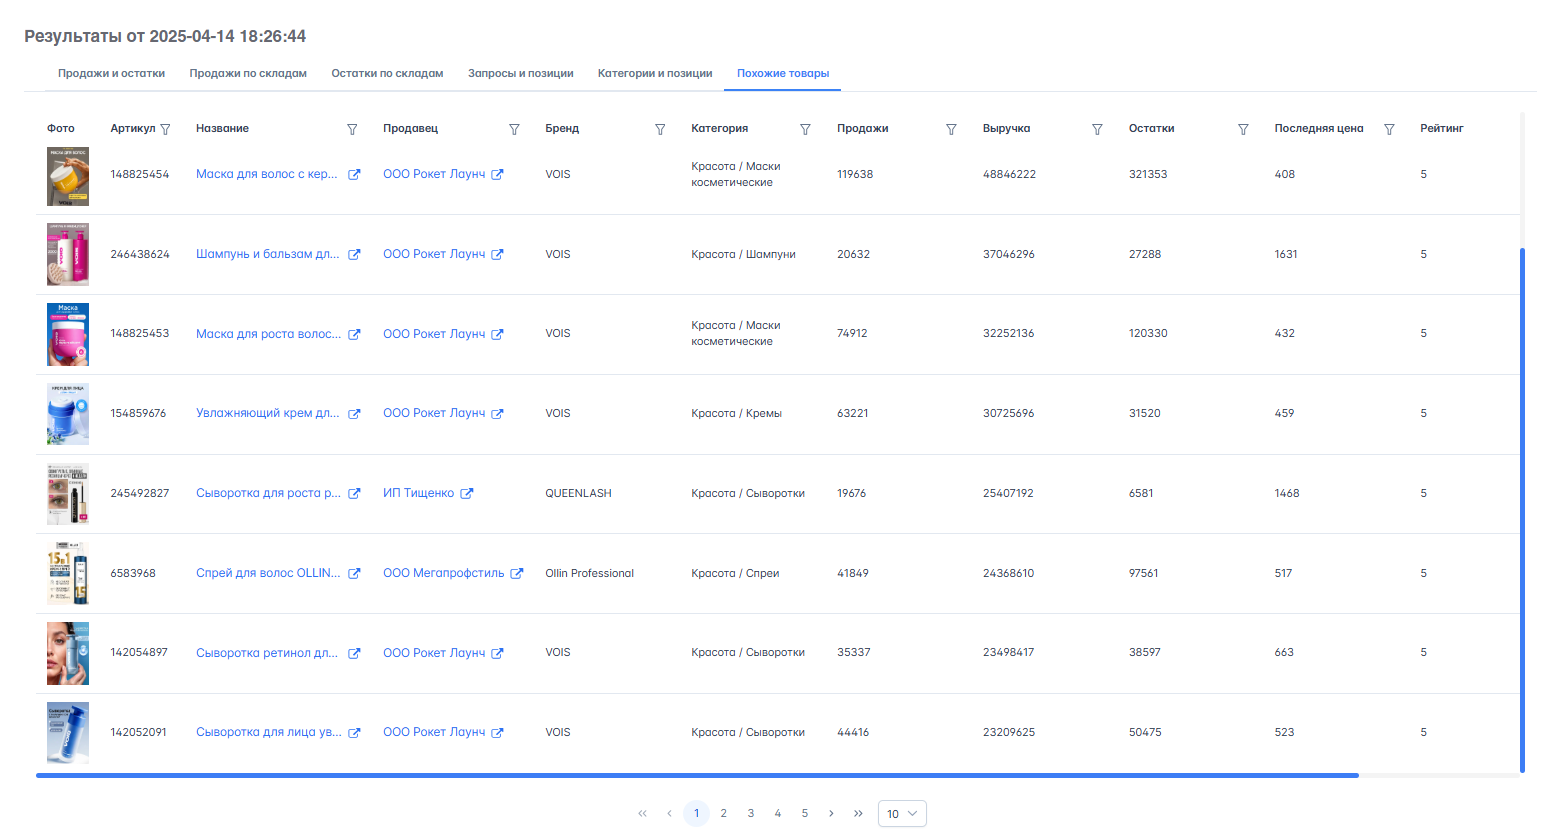
Task: Open external link icon for ИП Тищенко
Action: coord(467,493)
